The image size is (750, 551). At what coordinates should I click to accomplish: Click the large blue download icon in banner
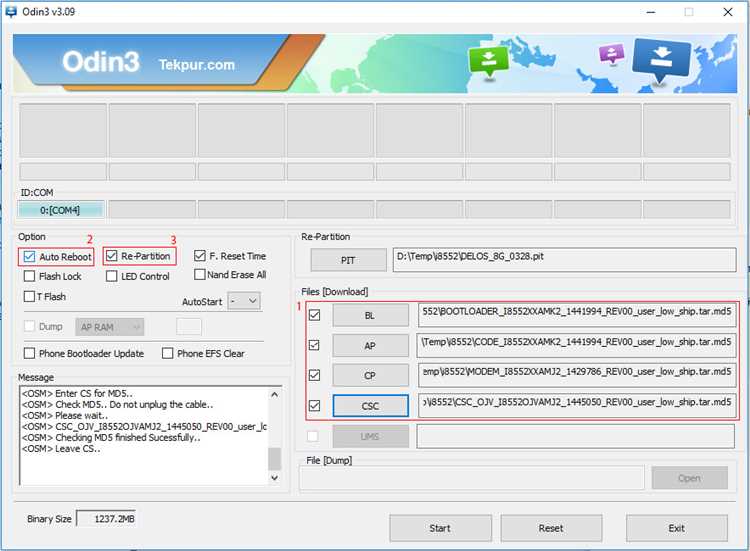(x=662, y=60)
